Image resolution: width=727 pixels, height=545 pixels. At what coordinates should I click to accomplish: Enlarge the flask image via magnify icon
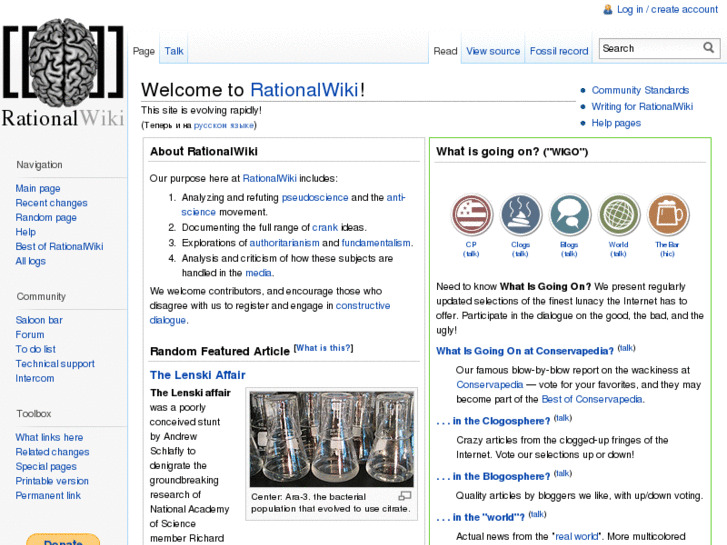point(405,496)
